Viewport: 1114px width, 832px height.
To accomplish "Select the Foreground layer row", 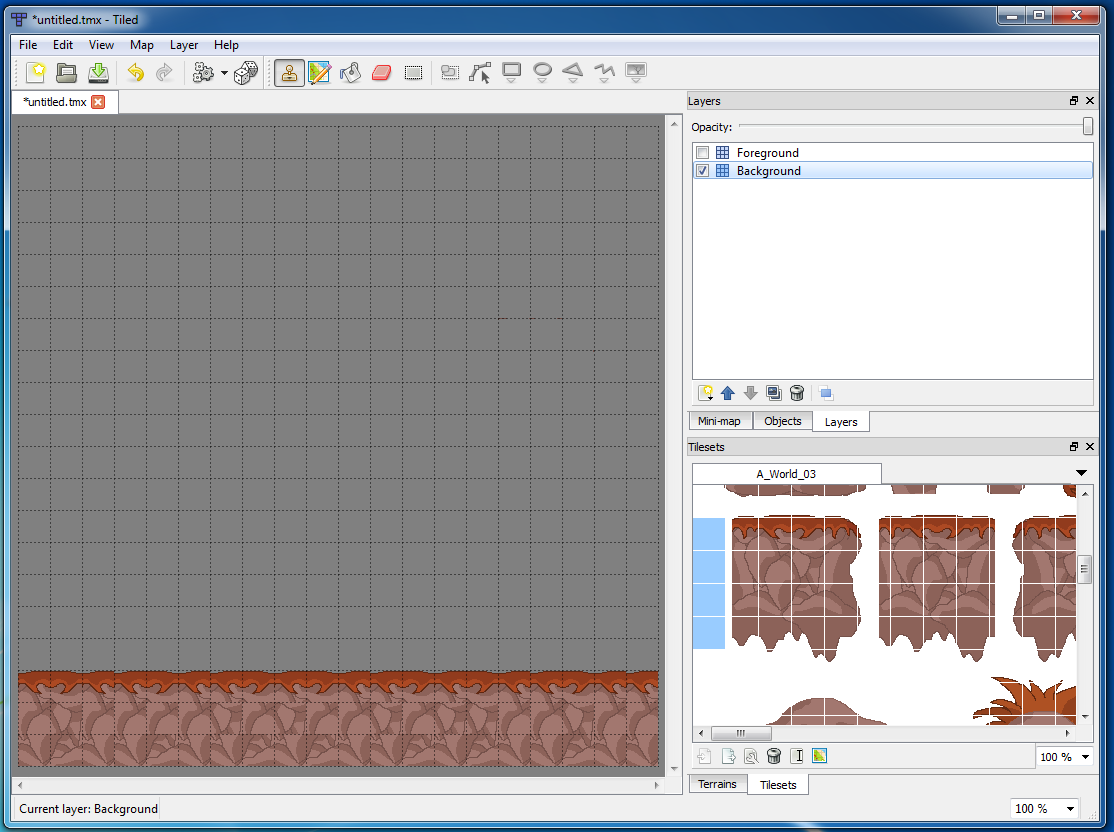I will click(x=892, y=153).
